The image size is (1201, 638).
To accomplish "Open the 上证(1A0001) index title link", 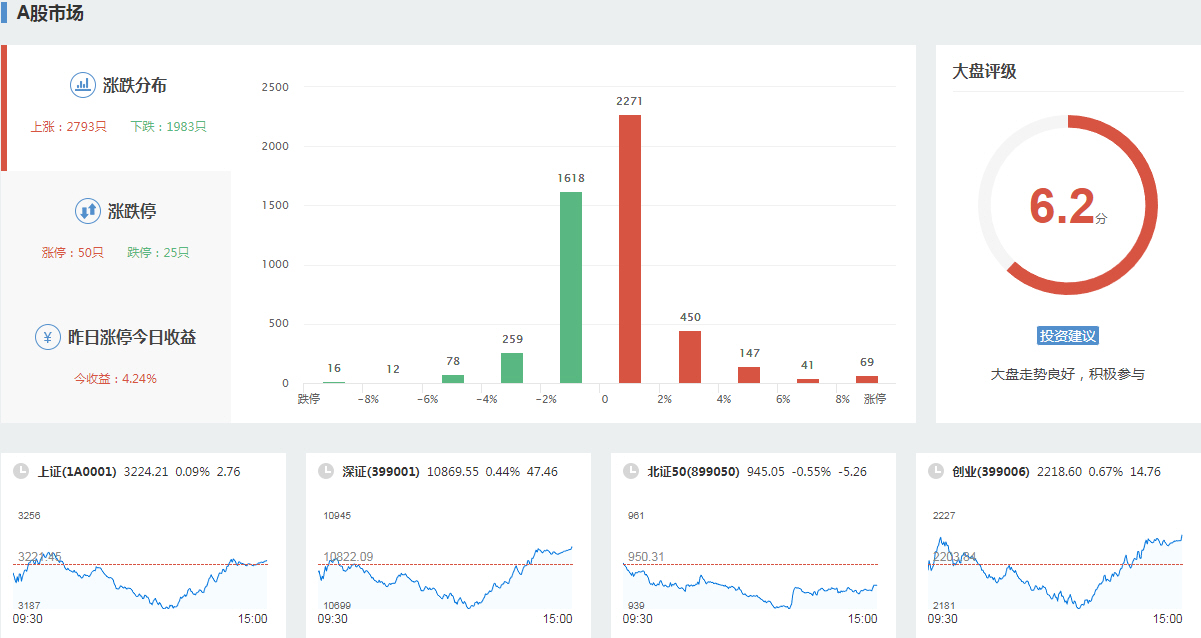I will pyautogui.click(x=77, y=471).
